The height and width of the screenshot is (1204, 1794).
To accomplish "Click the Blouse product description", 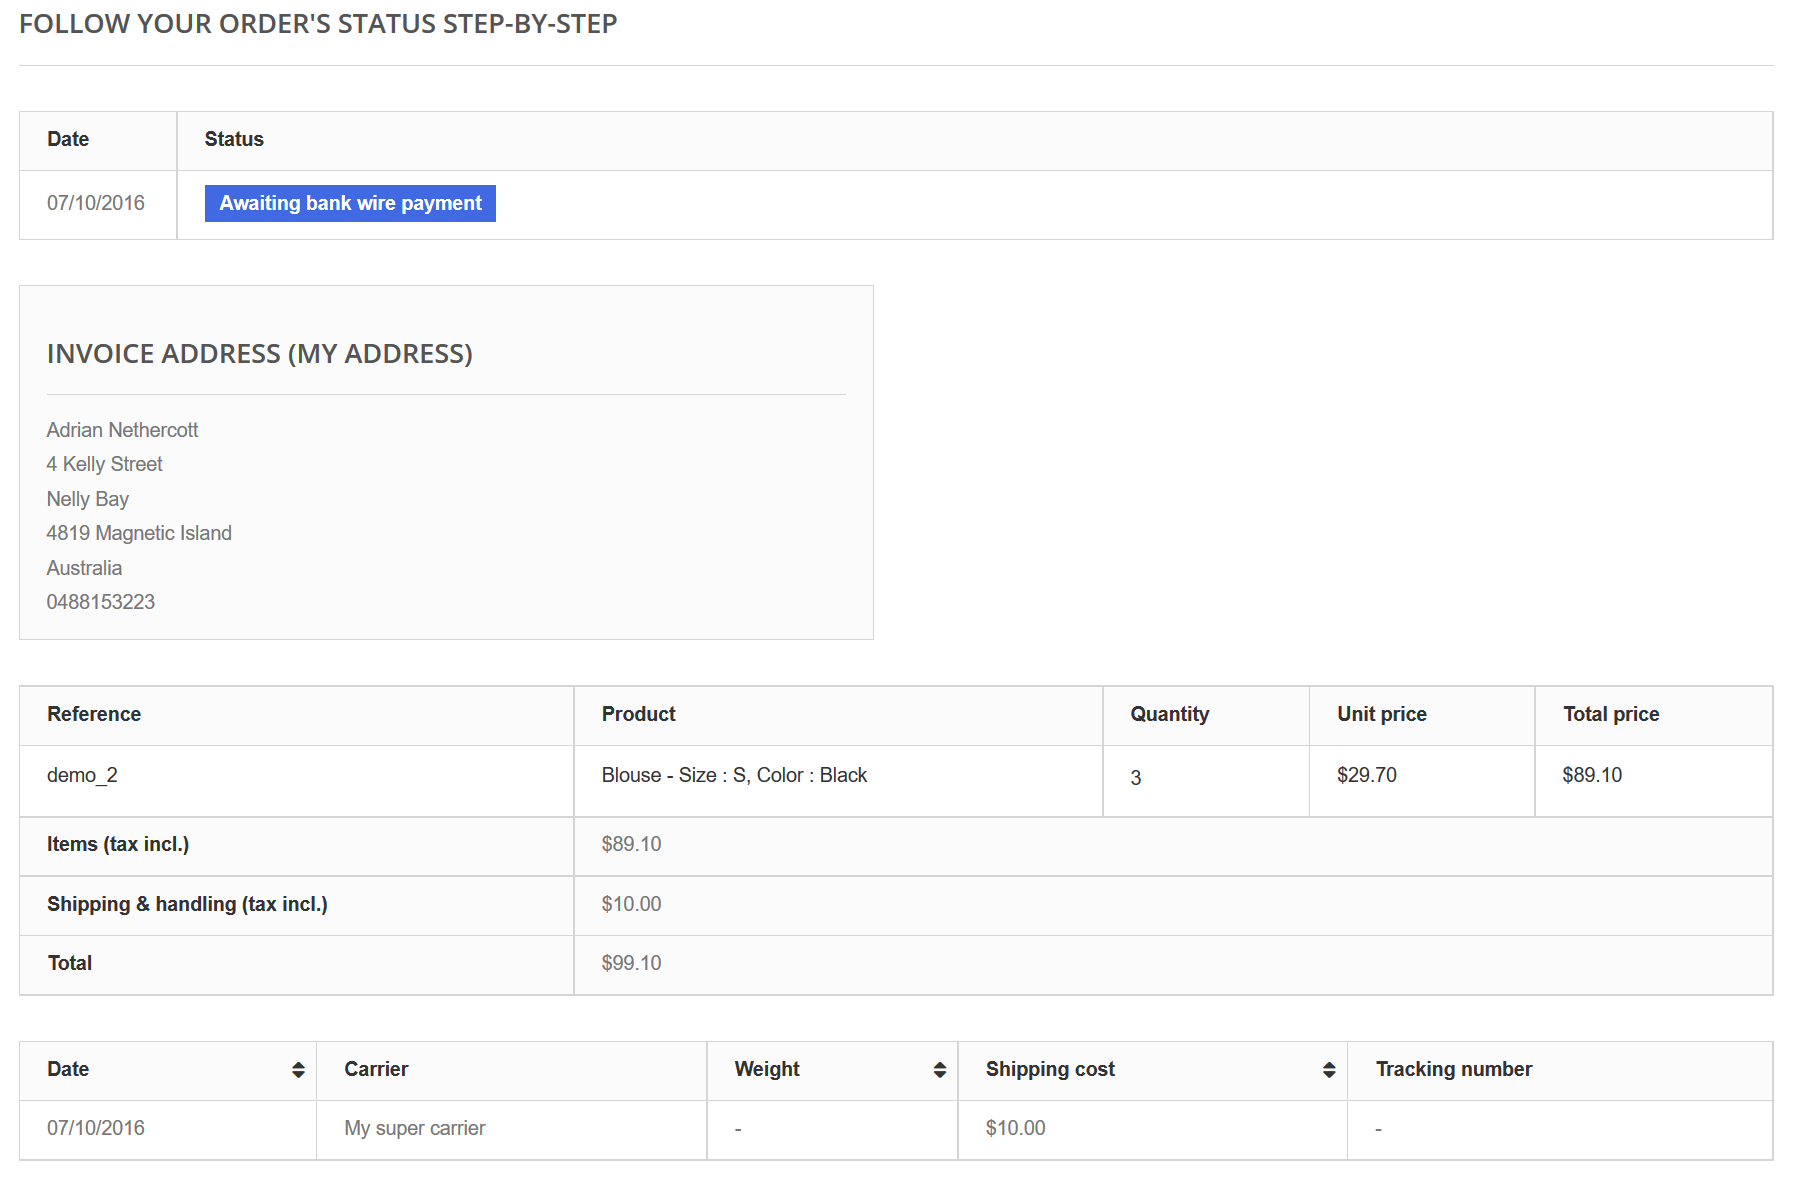I will [734, 775].
